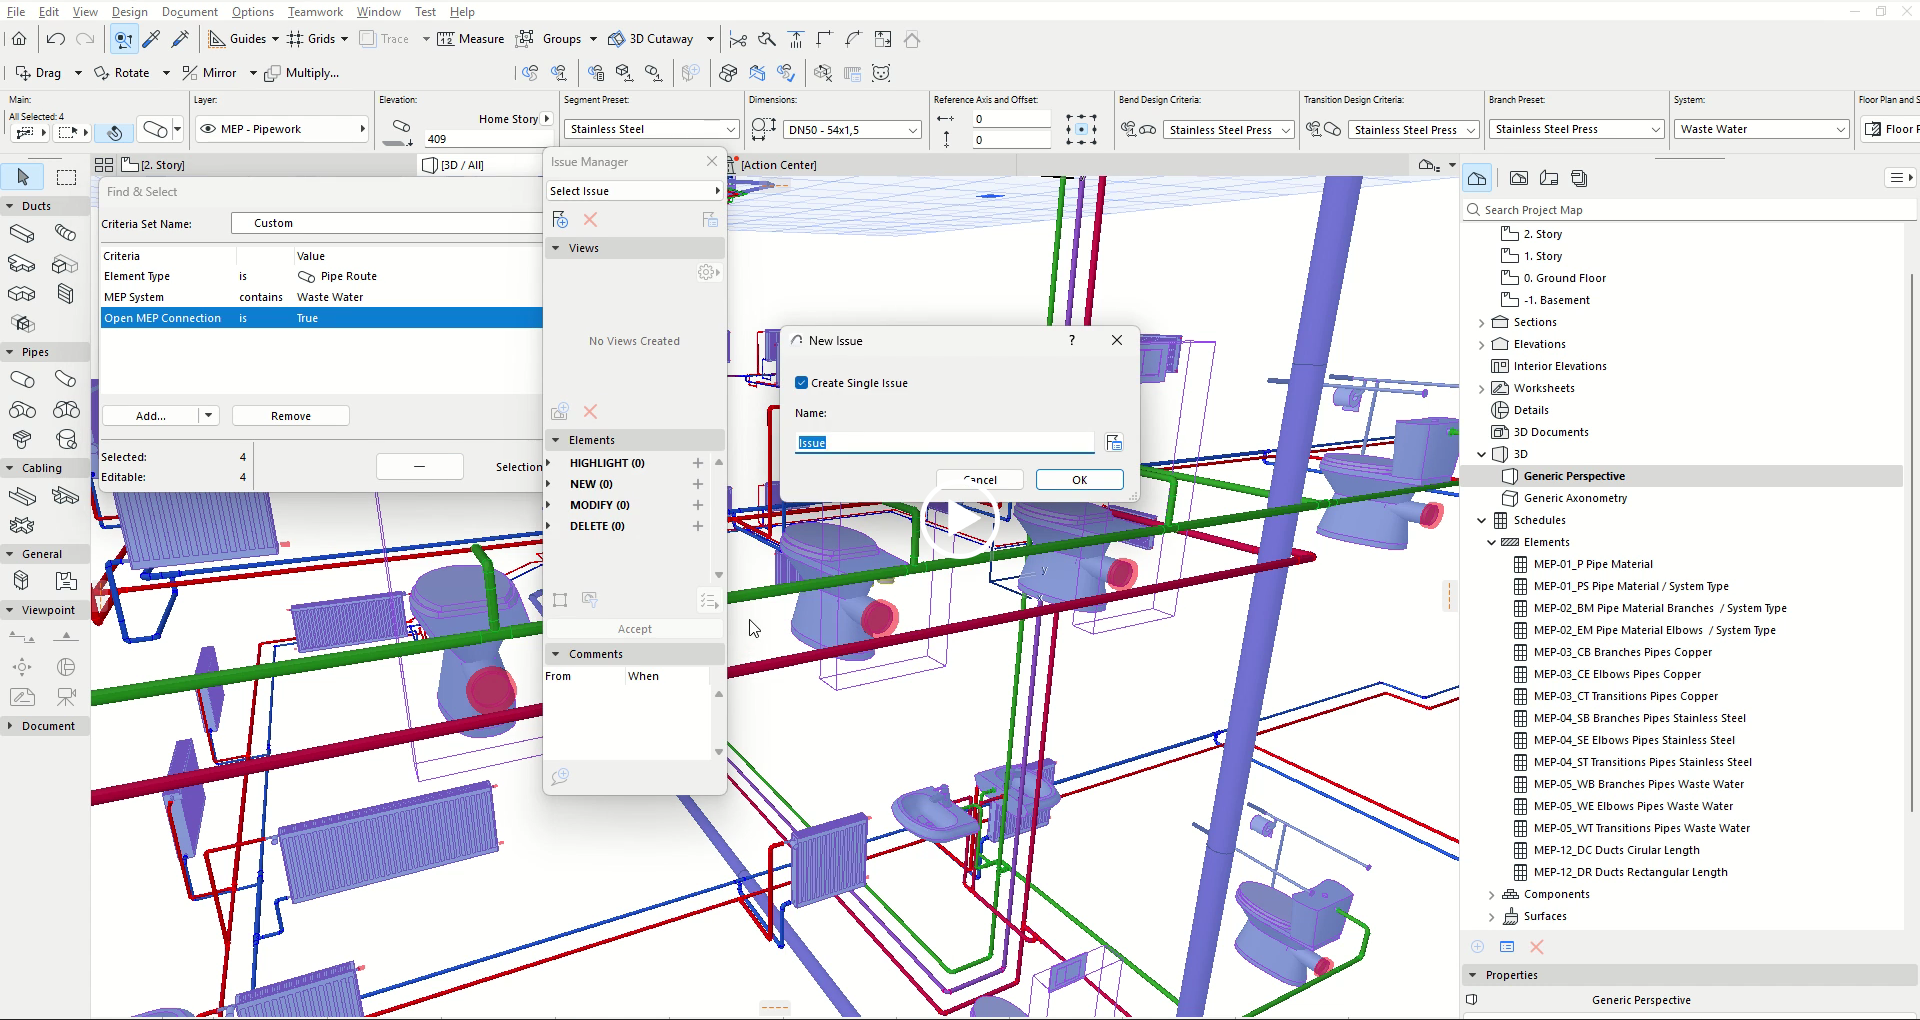Select the Marquee tool
Image resolution: width=1920 pixels, height=1020 pixels.
pos(66,177)
